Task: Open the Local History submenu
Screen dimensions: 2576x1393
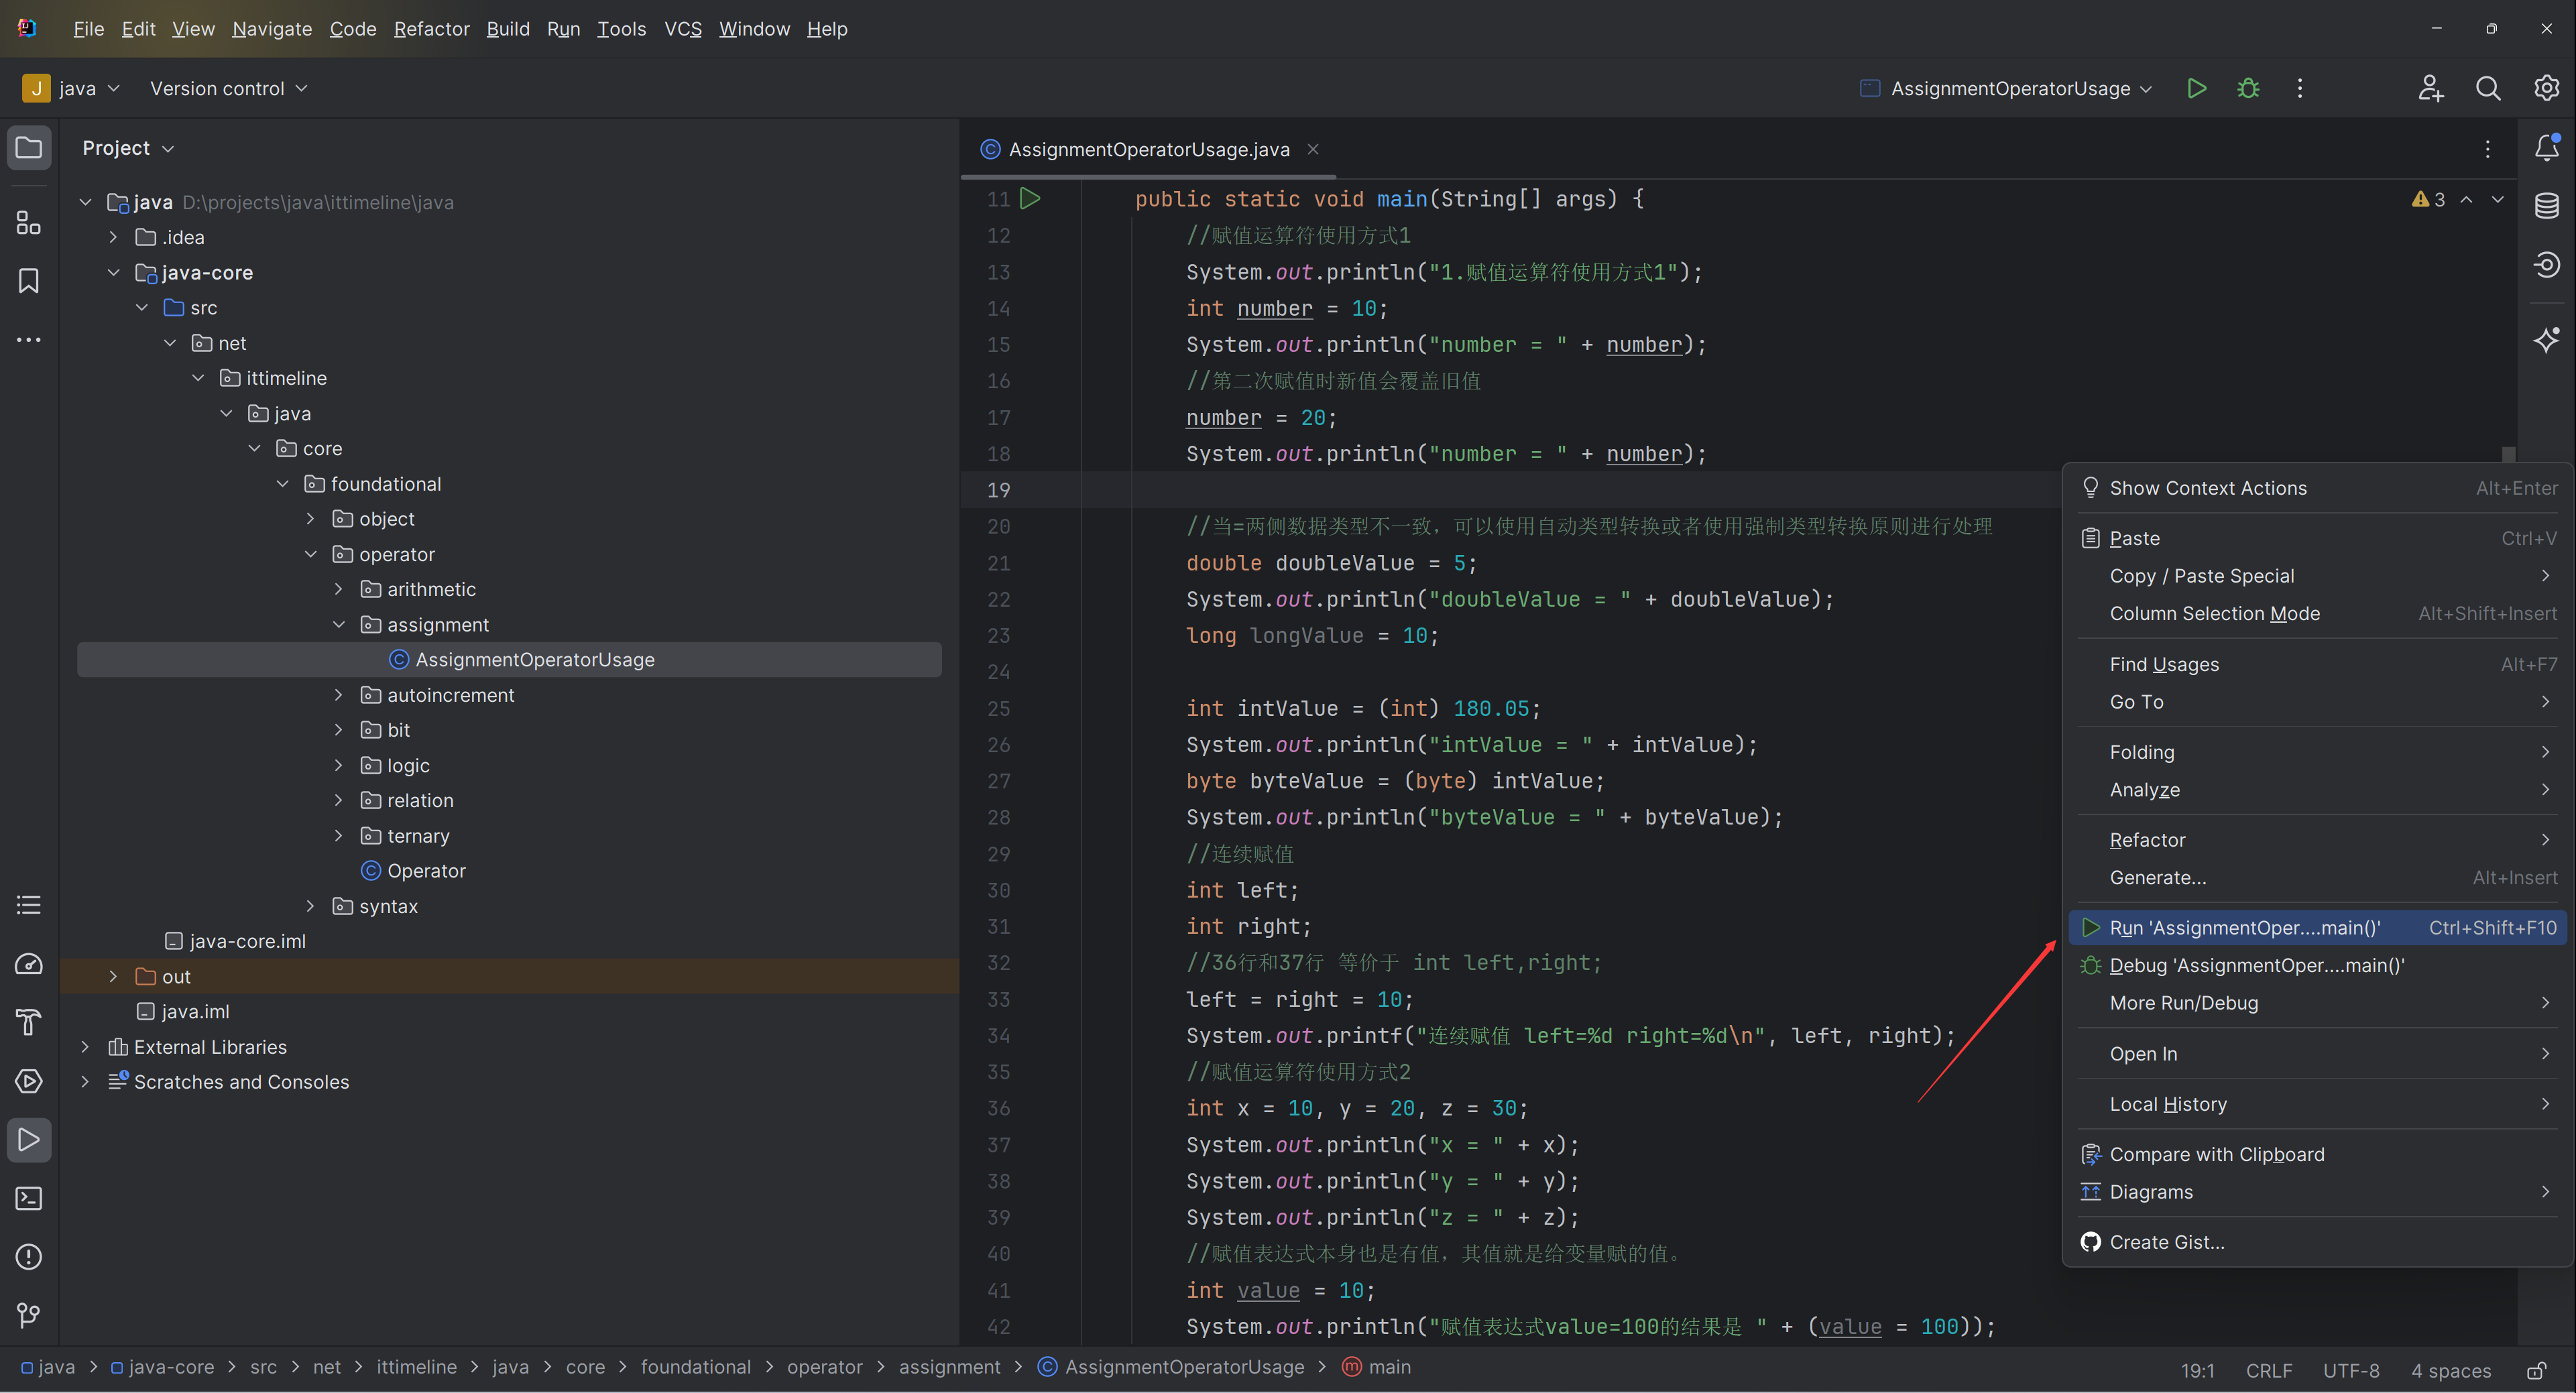Action: pos(2317,1104)
